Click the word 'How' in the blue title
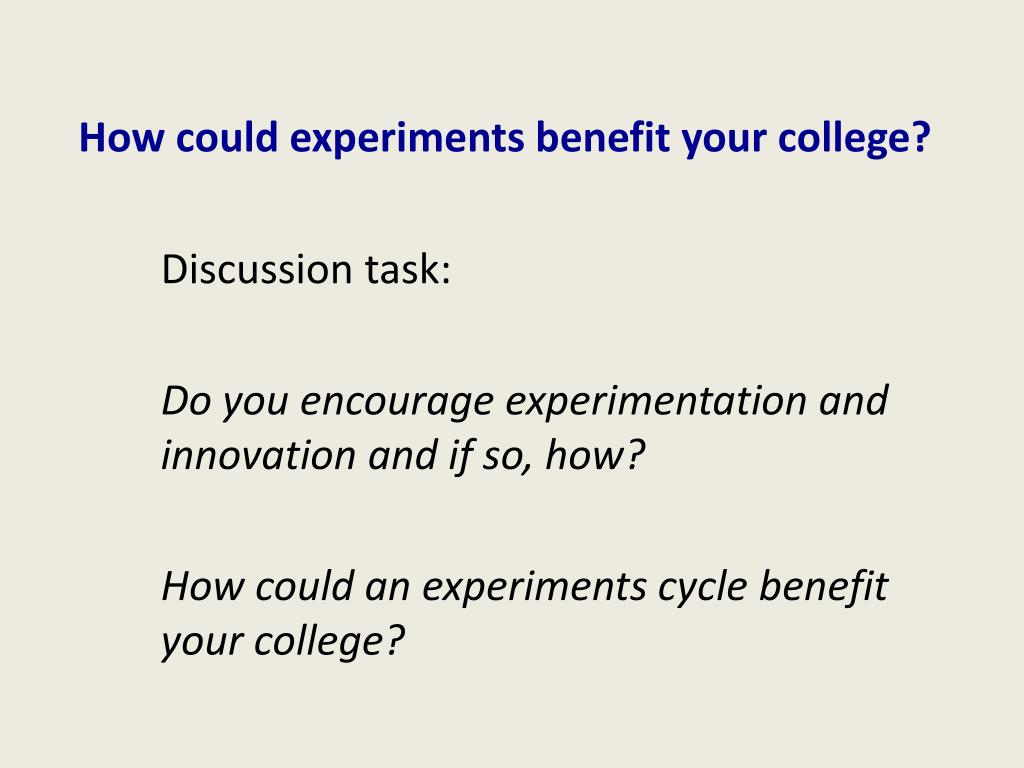Screen dimensions: 1024x768 (121, 137)
